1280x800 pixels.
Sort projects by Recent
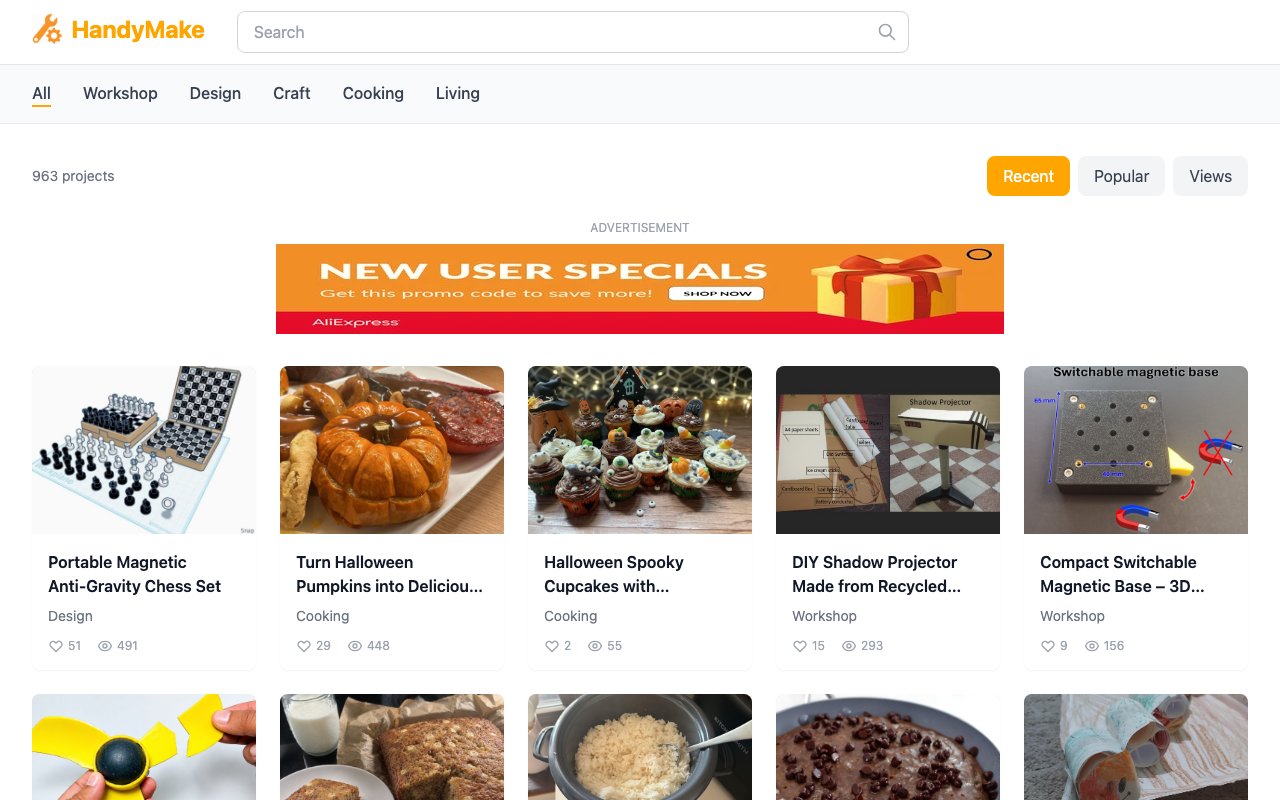[1028, 176]
